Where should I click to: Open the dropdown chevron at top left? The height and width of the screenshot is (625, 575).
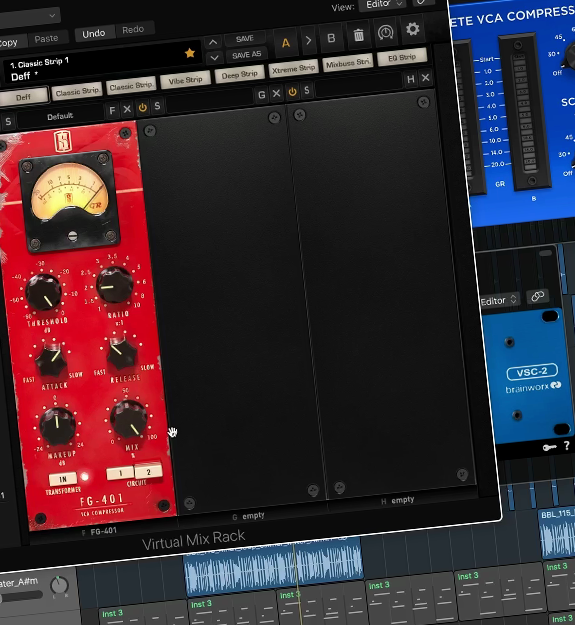pos(52,16)
